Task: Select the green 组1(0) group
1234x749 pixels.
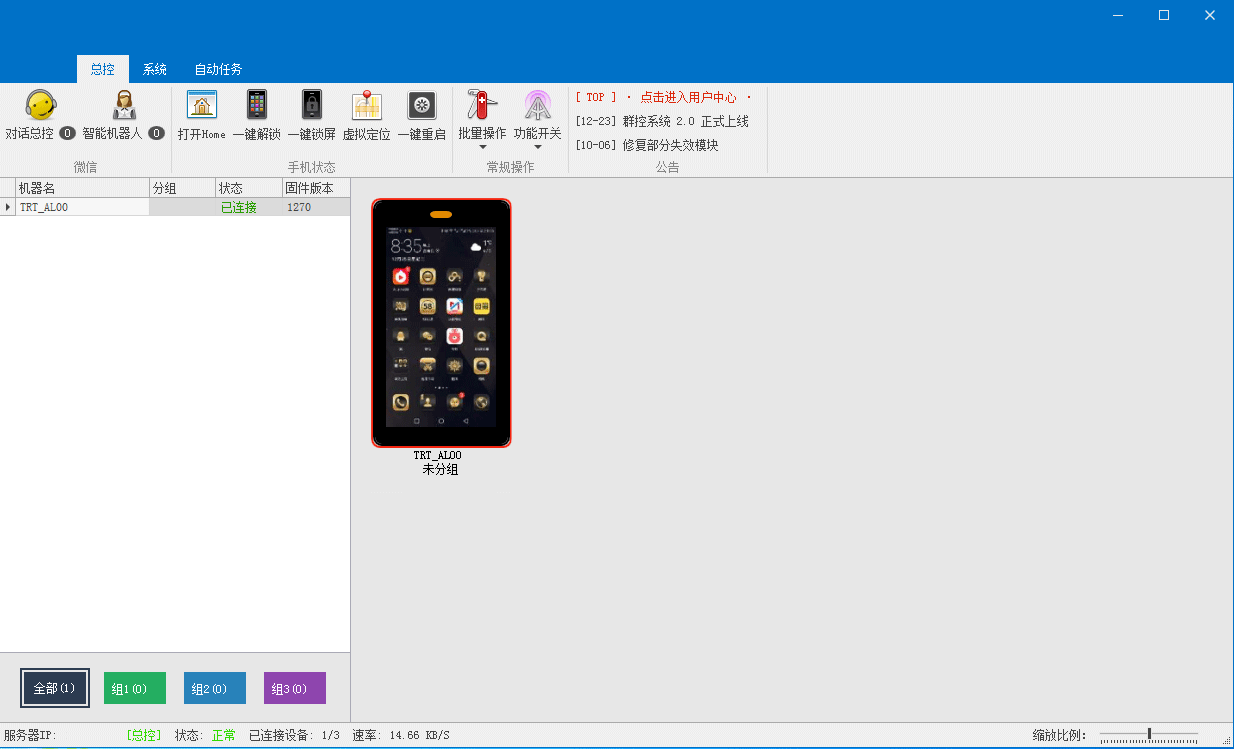Action: pyautogui.click(x=134, y=687)
